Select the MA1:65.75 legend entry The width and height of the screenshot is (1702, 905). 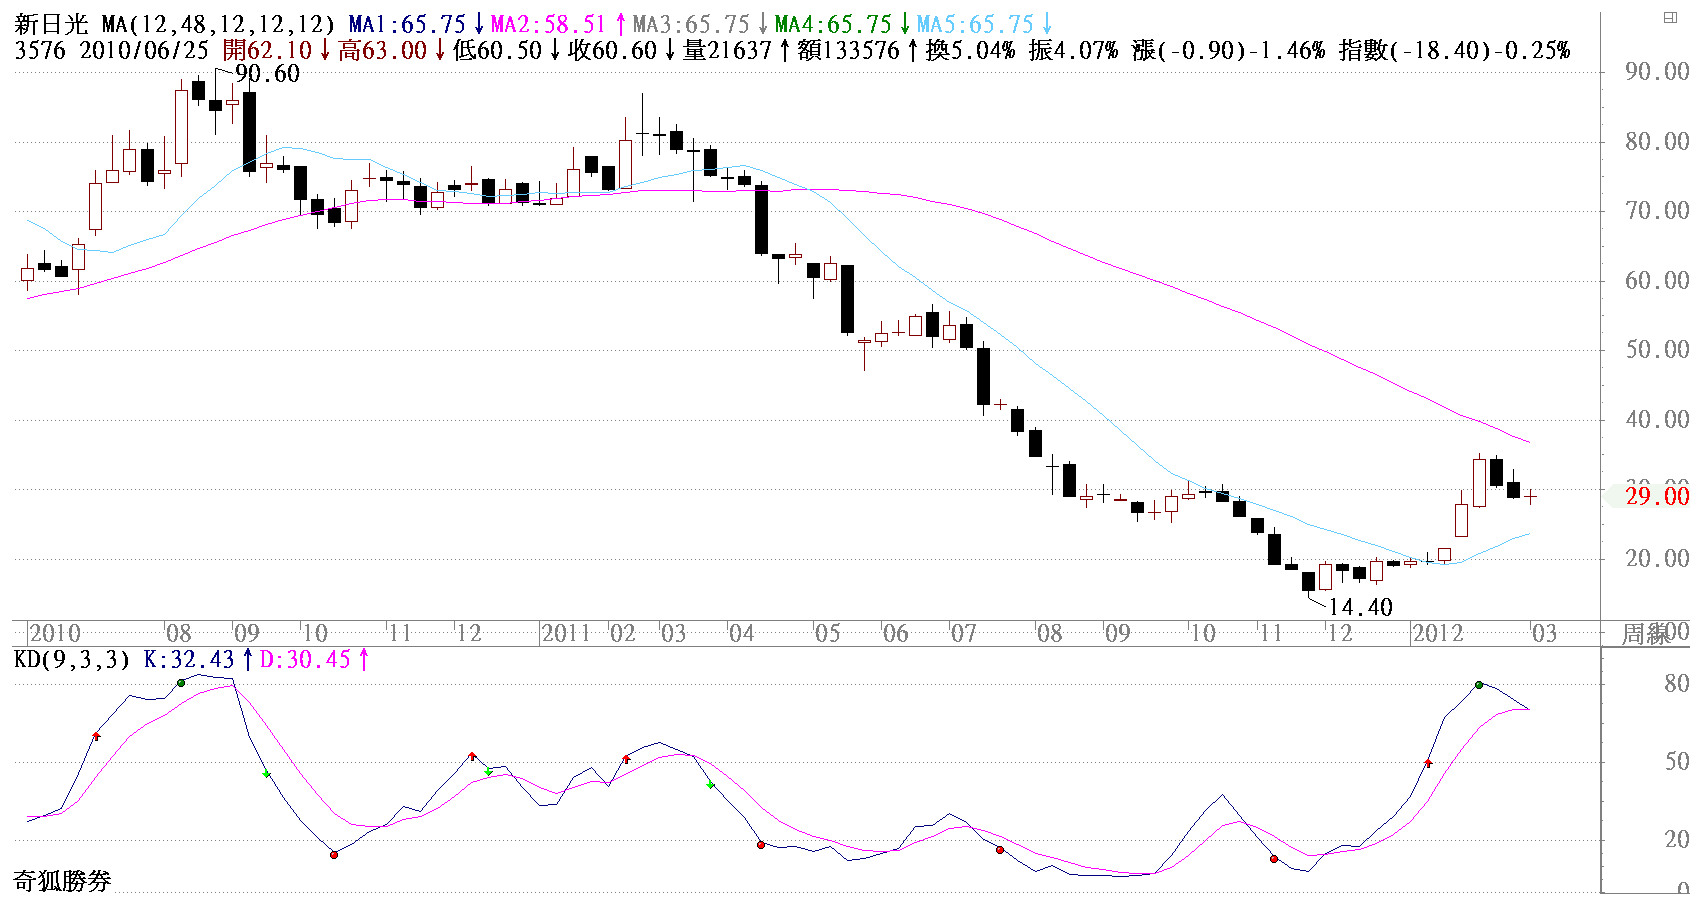pyautogui.click(x=415, y=25)
